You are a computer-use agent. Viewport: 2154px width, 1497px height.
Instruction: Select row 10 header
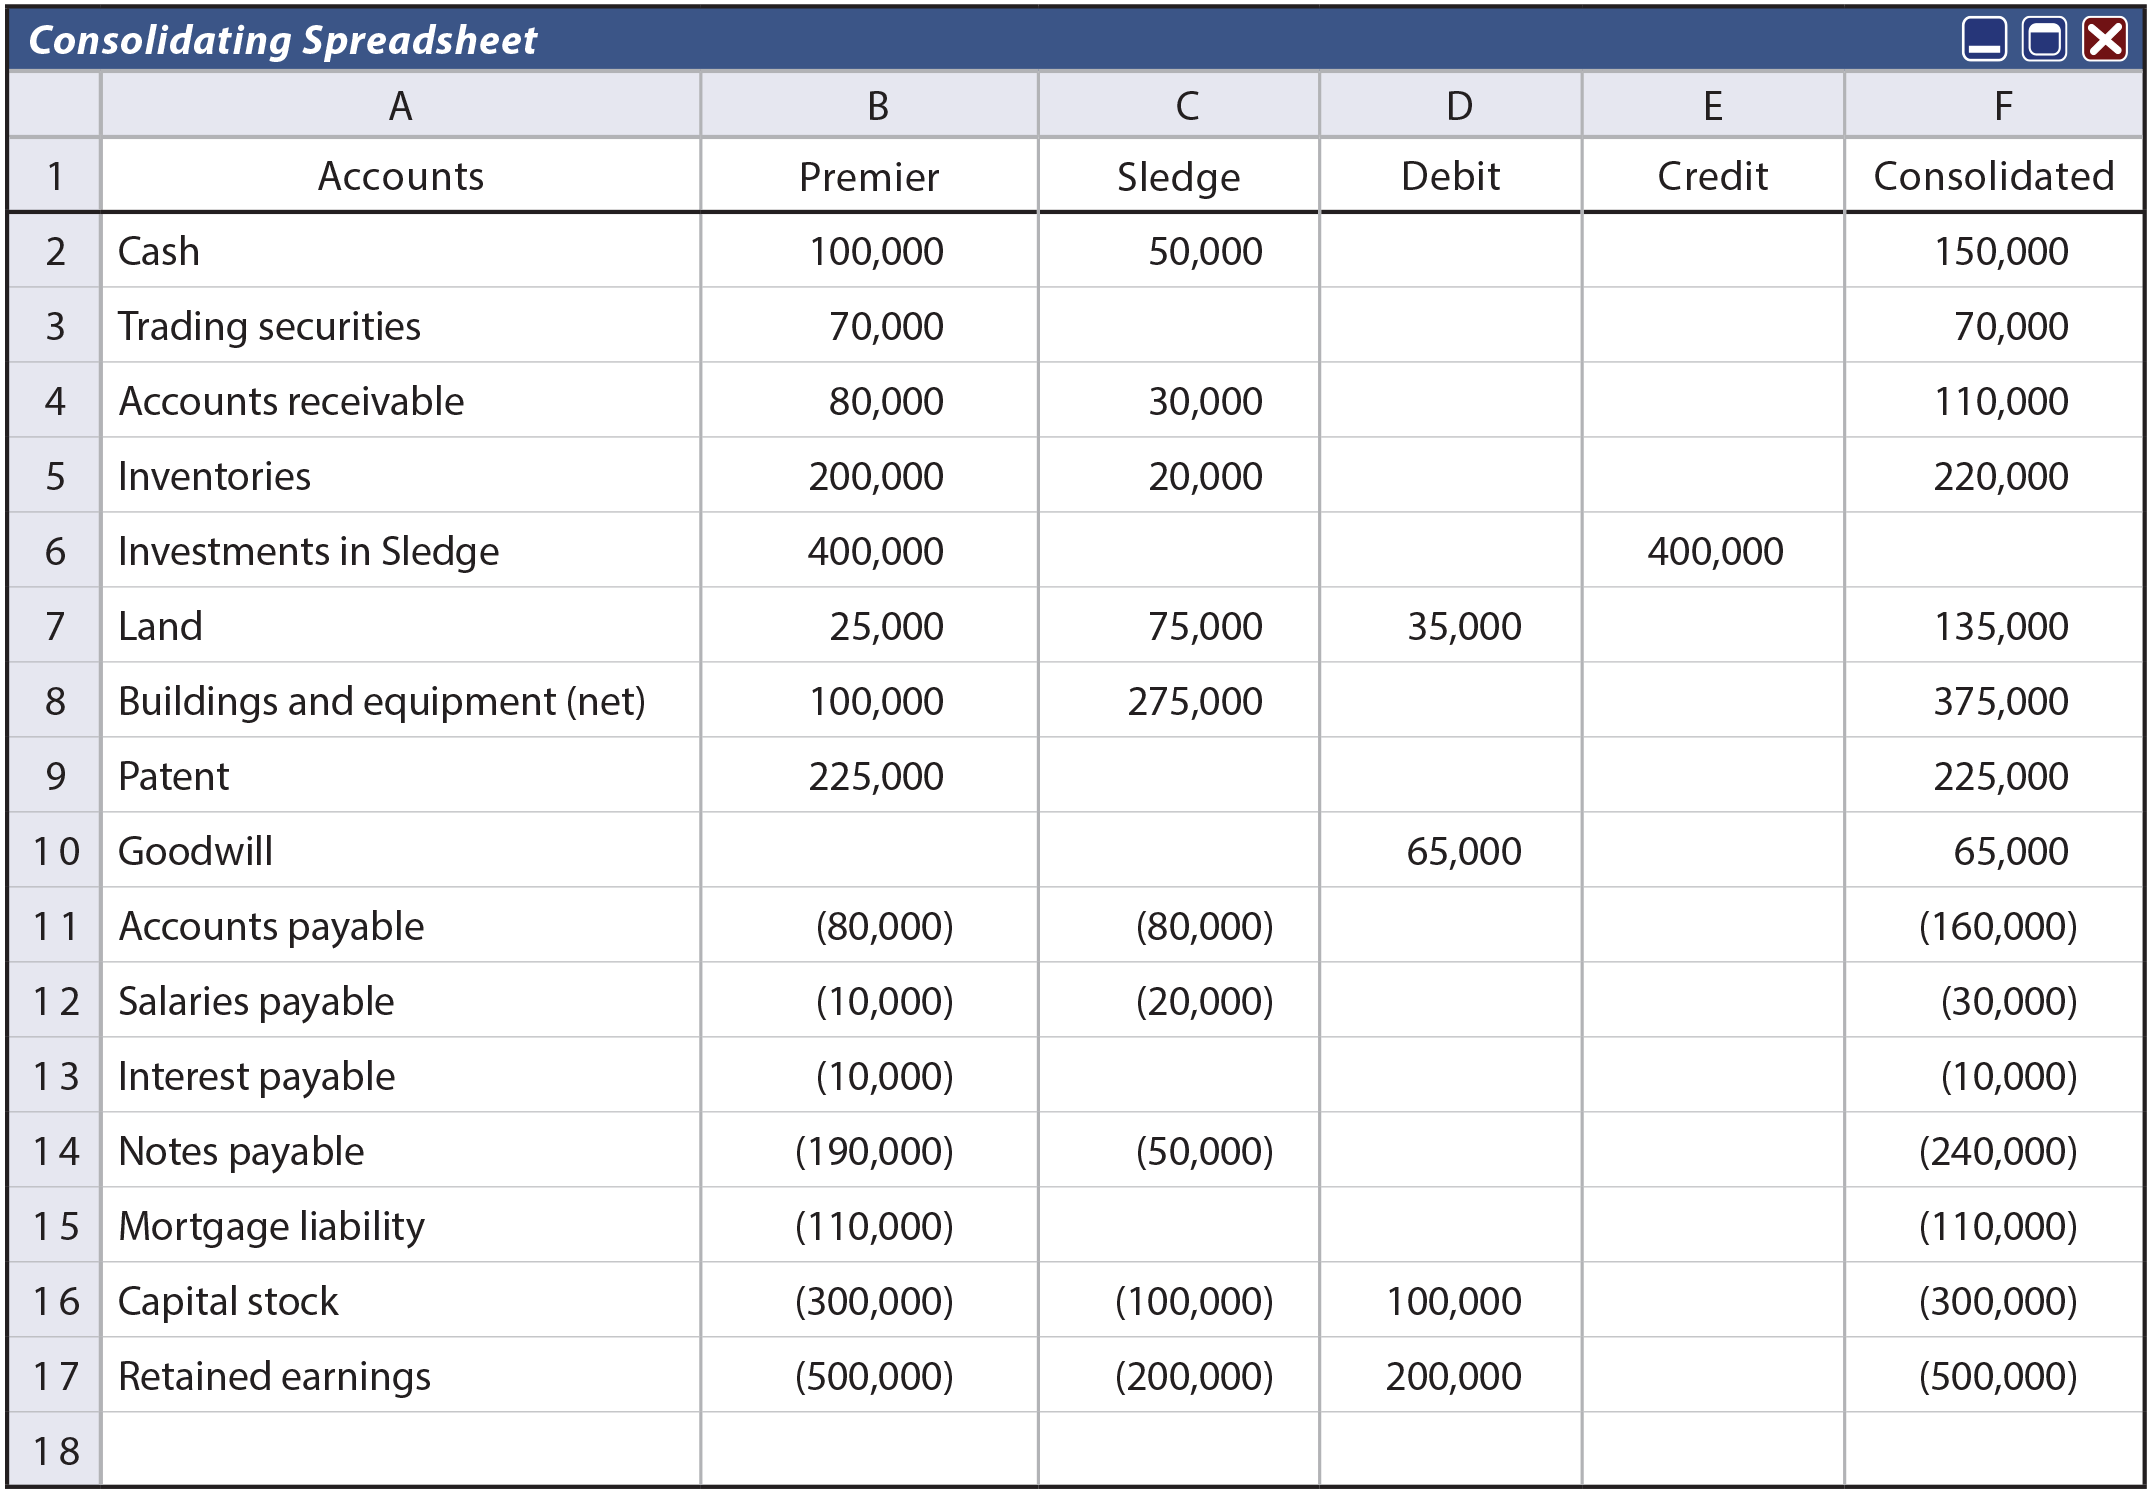tap(55, 850)
